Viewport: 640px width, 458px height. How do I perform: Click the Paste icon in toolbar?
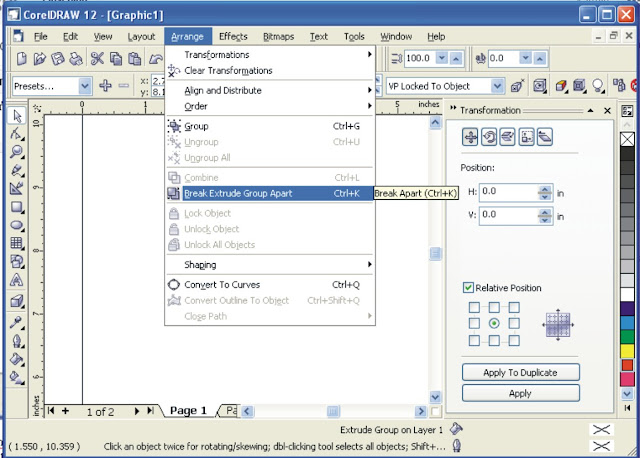pyautogui.click(x=135, y=58)
